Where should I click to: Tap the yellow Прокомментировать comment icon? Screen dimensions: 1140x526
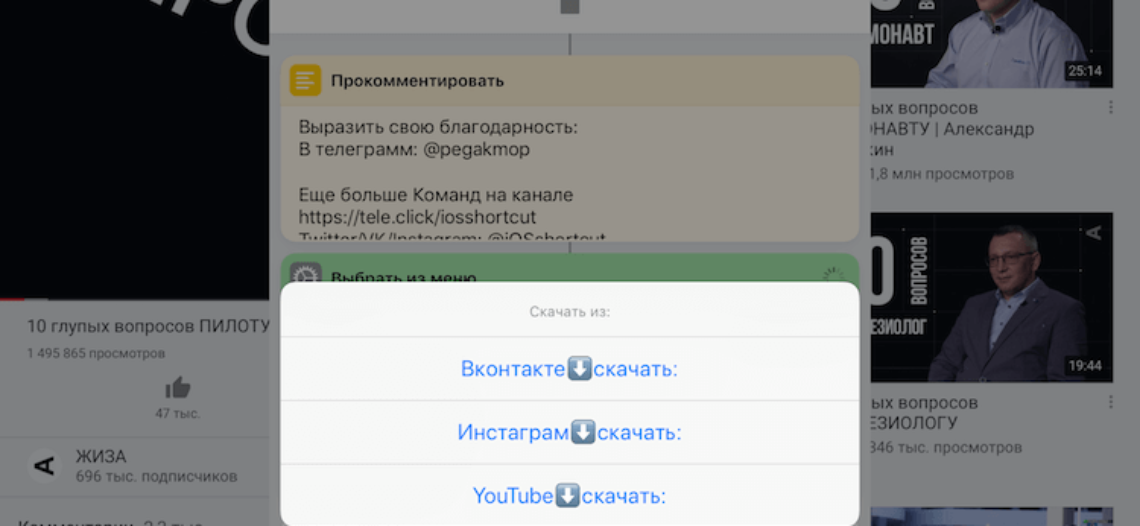pos(305,80)
